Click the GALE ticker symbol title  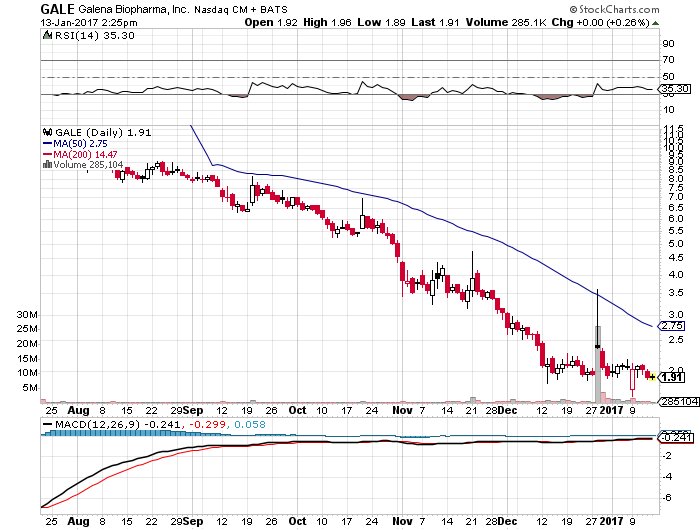[x=58, y=9]
